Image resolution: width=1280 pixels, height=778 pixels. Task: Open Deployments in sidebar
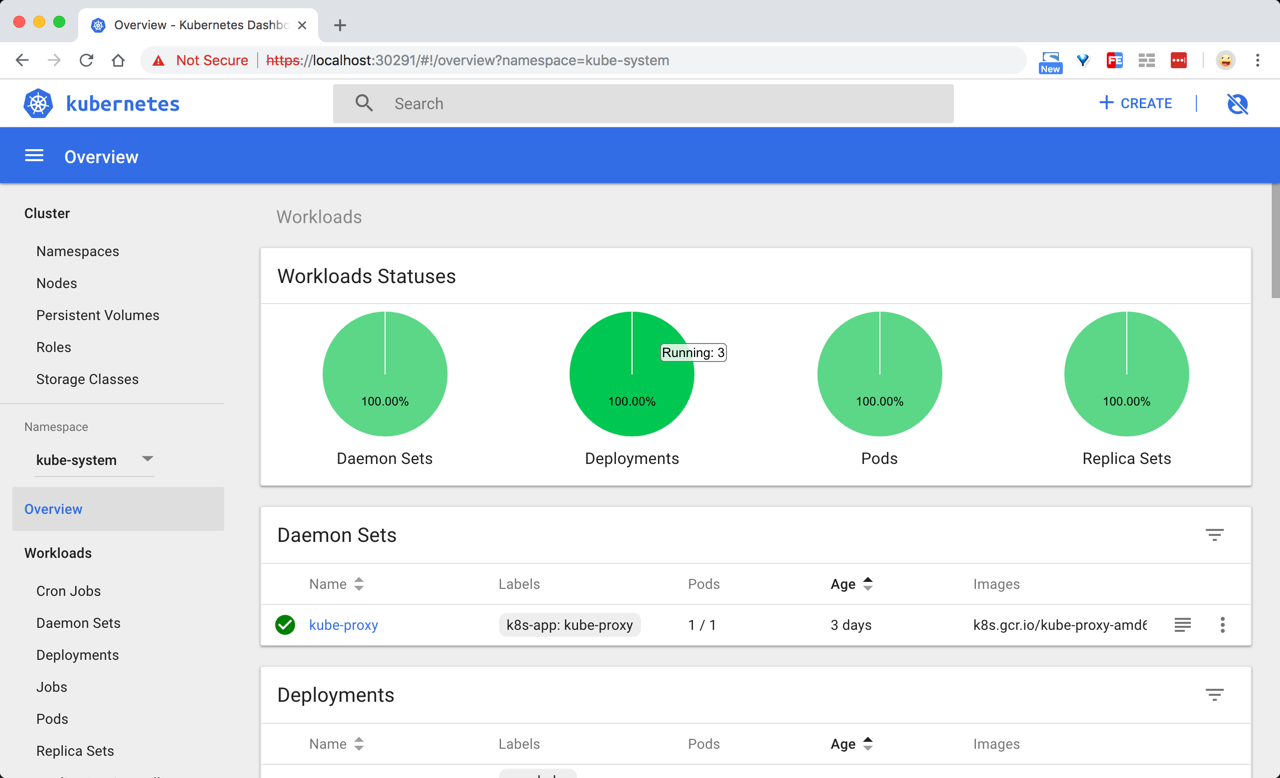(78, 655)
